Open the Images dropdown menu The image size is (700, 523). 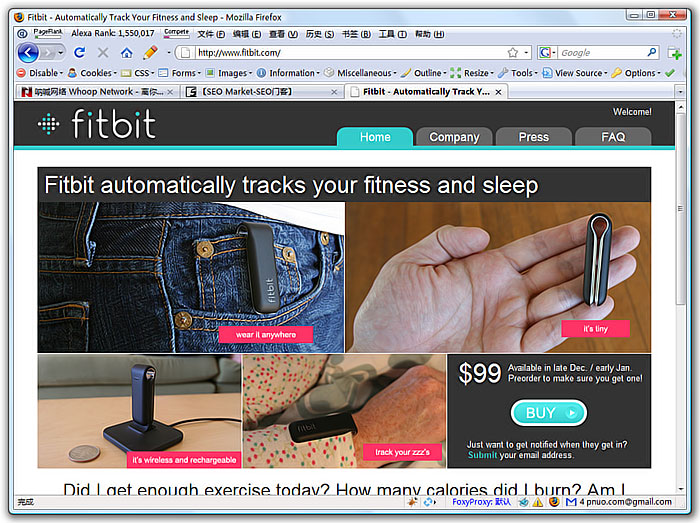click(x=229, y=73)
